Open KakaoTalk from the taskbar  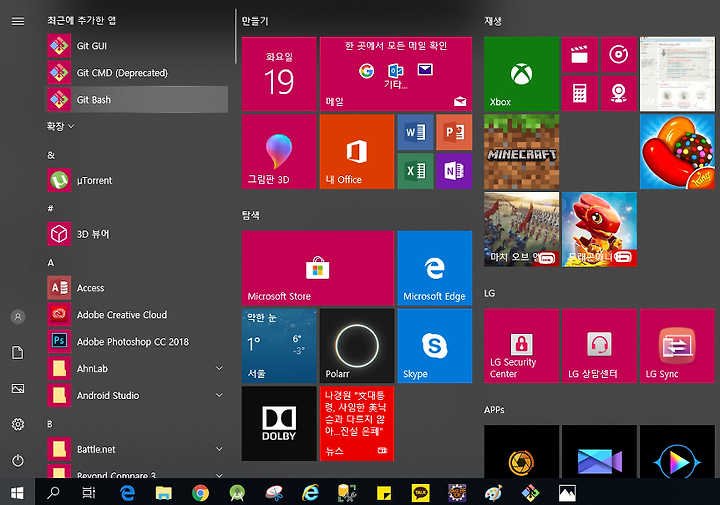(420, 493)
